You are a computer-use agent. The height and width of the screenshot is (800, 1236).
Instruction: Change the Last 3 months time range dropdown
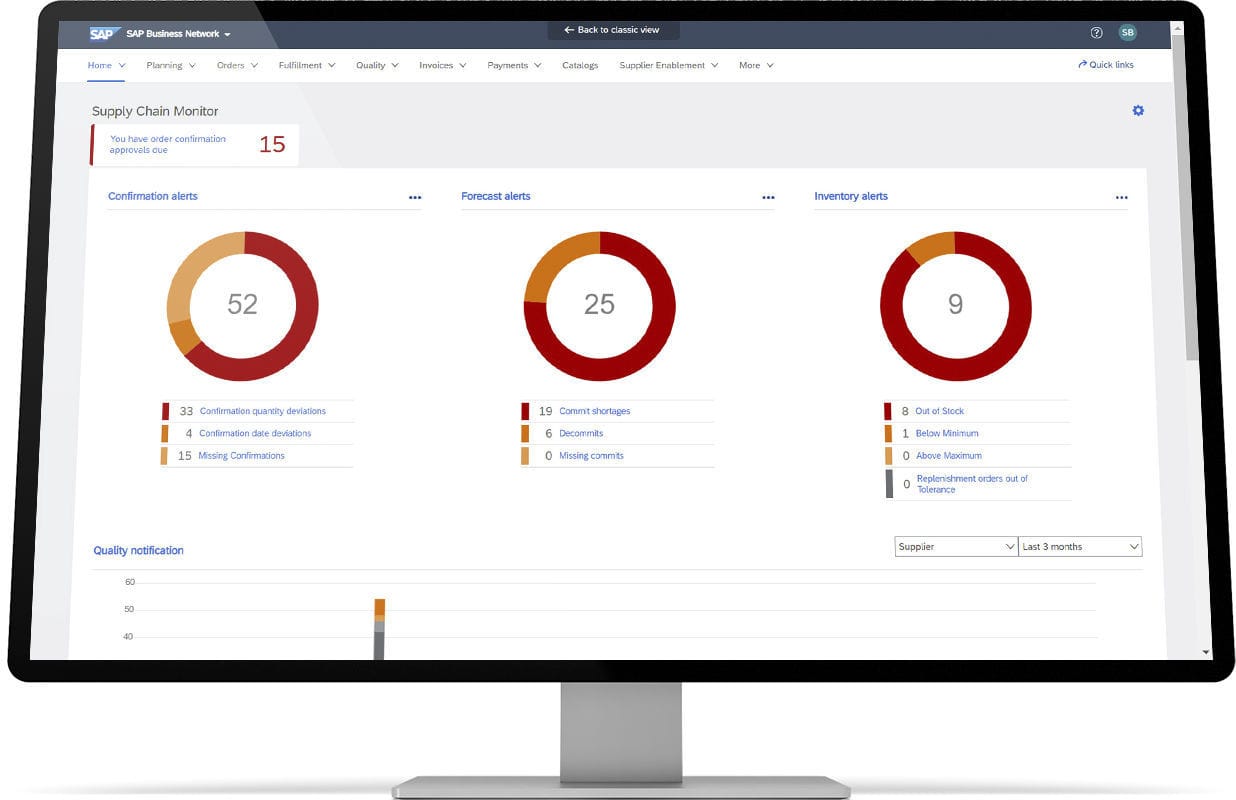pos(1079,546)
